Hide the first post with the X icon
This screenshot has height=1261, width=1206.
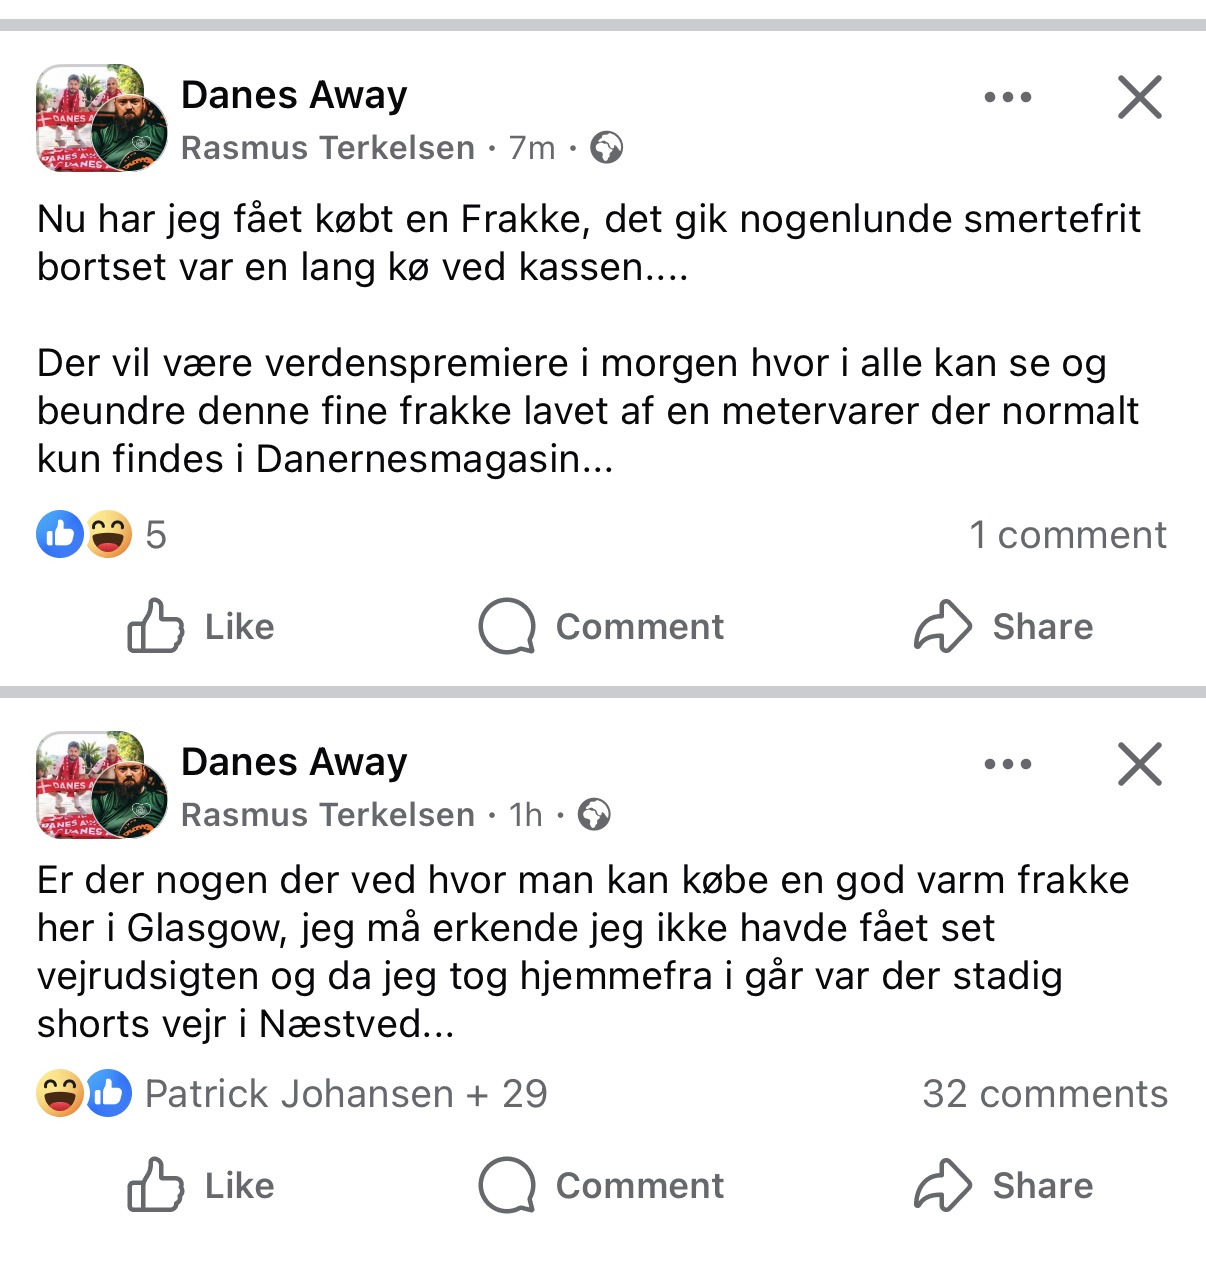[1139, 97]
